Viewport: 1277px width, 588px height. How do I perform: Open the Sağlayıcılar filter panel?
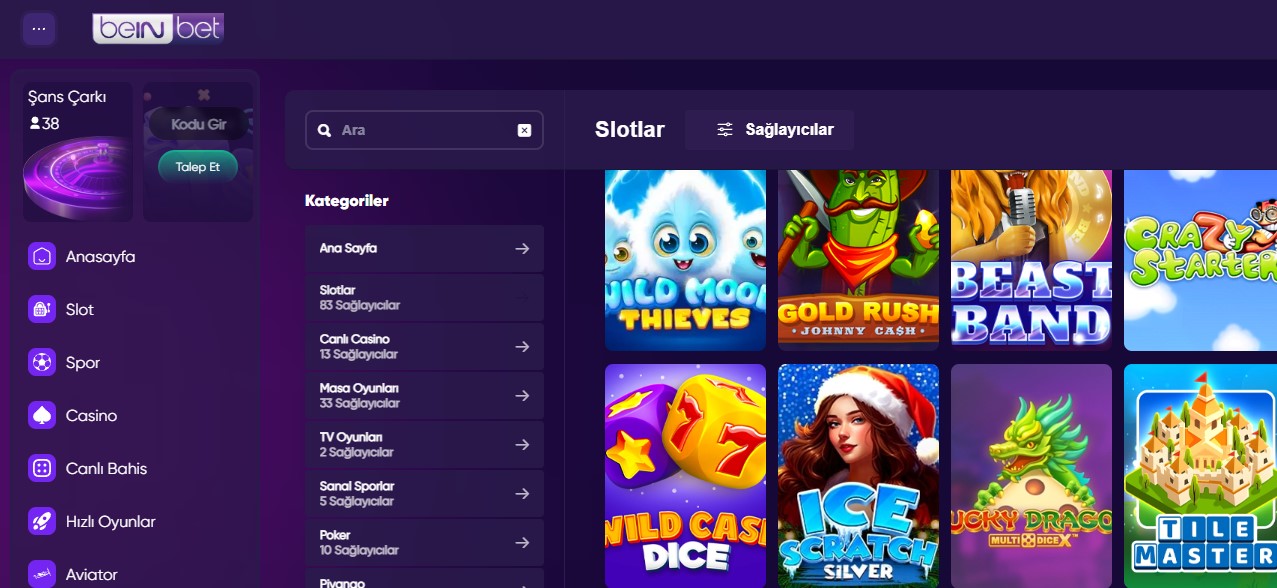(769, 129)
